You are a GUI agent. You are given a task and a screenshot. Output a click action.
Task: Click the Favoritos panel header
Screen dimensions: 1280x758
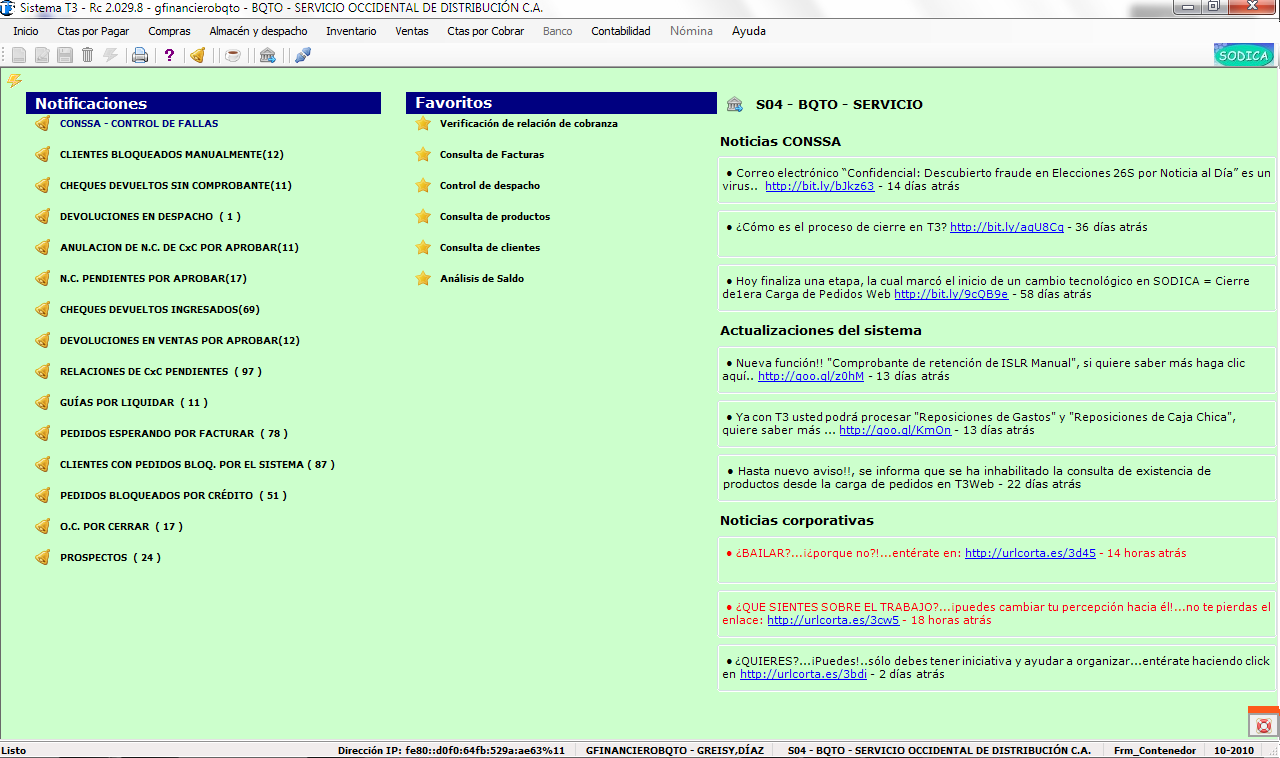tap(562, 103)
